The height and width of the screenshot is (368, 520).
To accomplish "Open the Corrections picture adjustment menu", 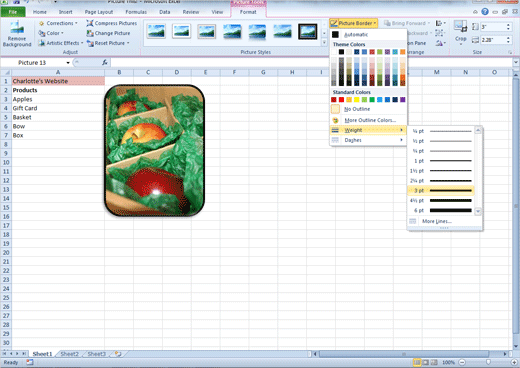I will tap(59, 23).
